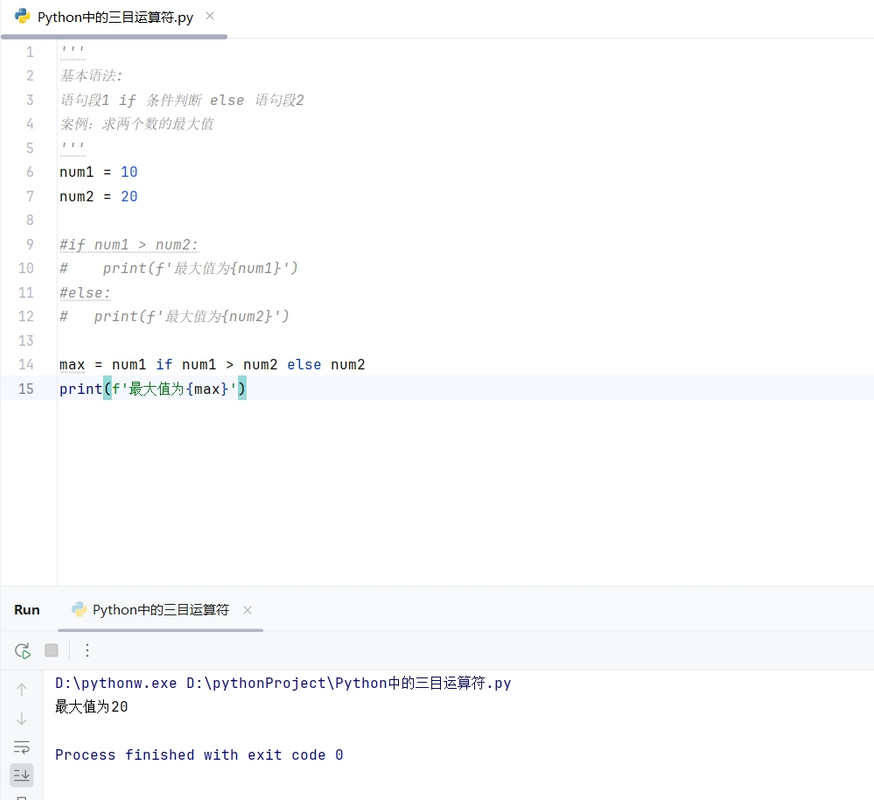Click line number 14 in gutter
874x800 pixels.
point(26,365)
